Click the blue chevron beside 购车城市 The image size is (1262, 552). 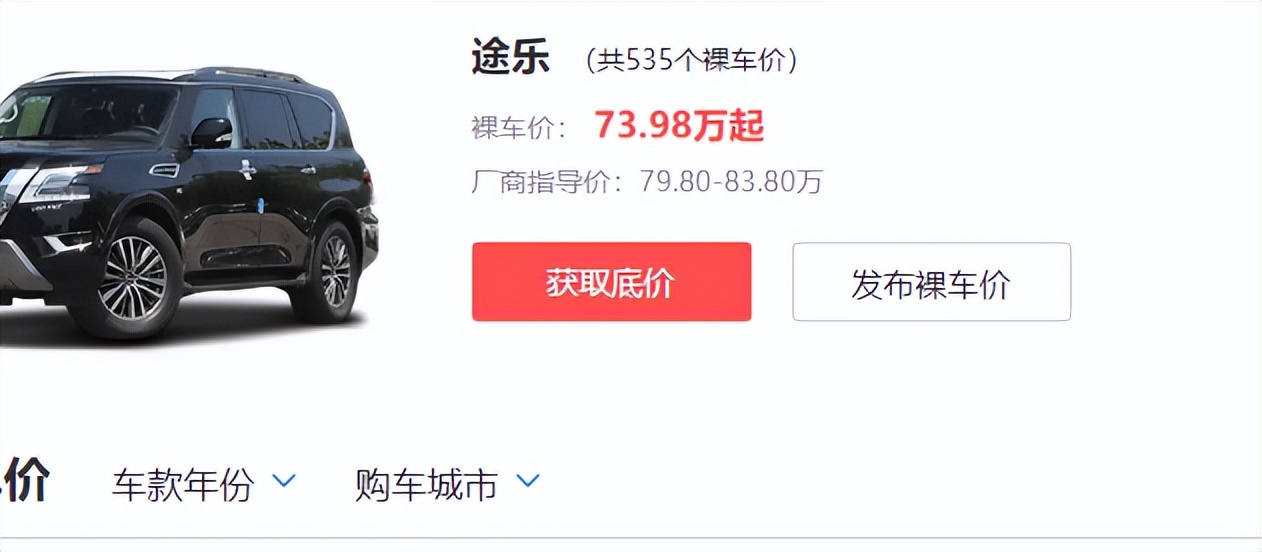click(x=528, y=482)
